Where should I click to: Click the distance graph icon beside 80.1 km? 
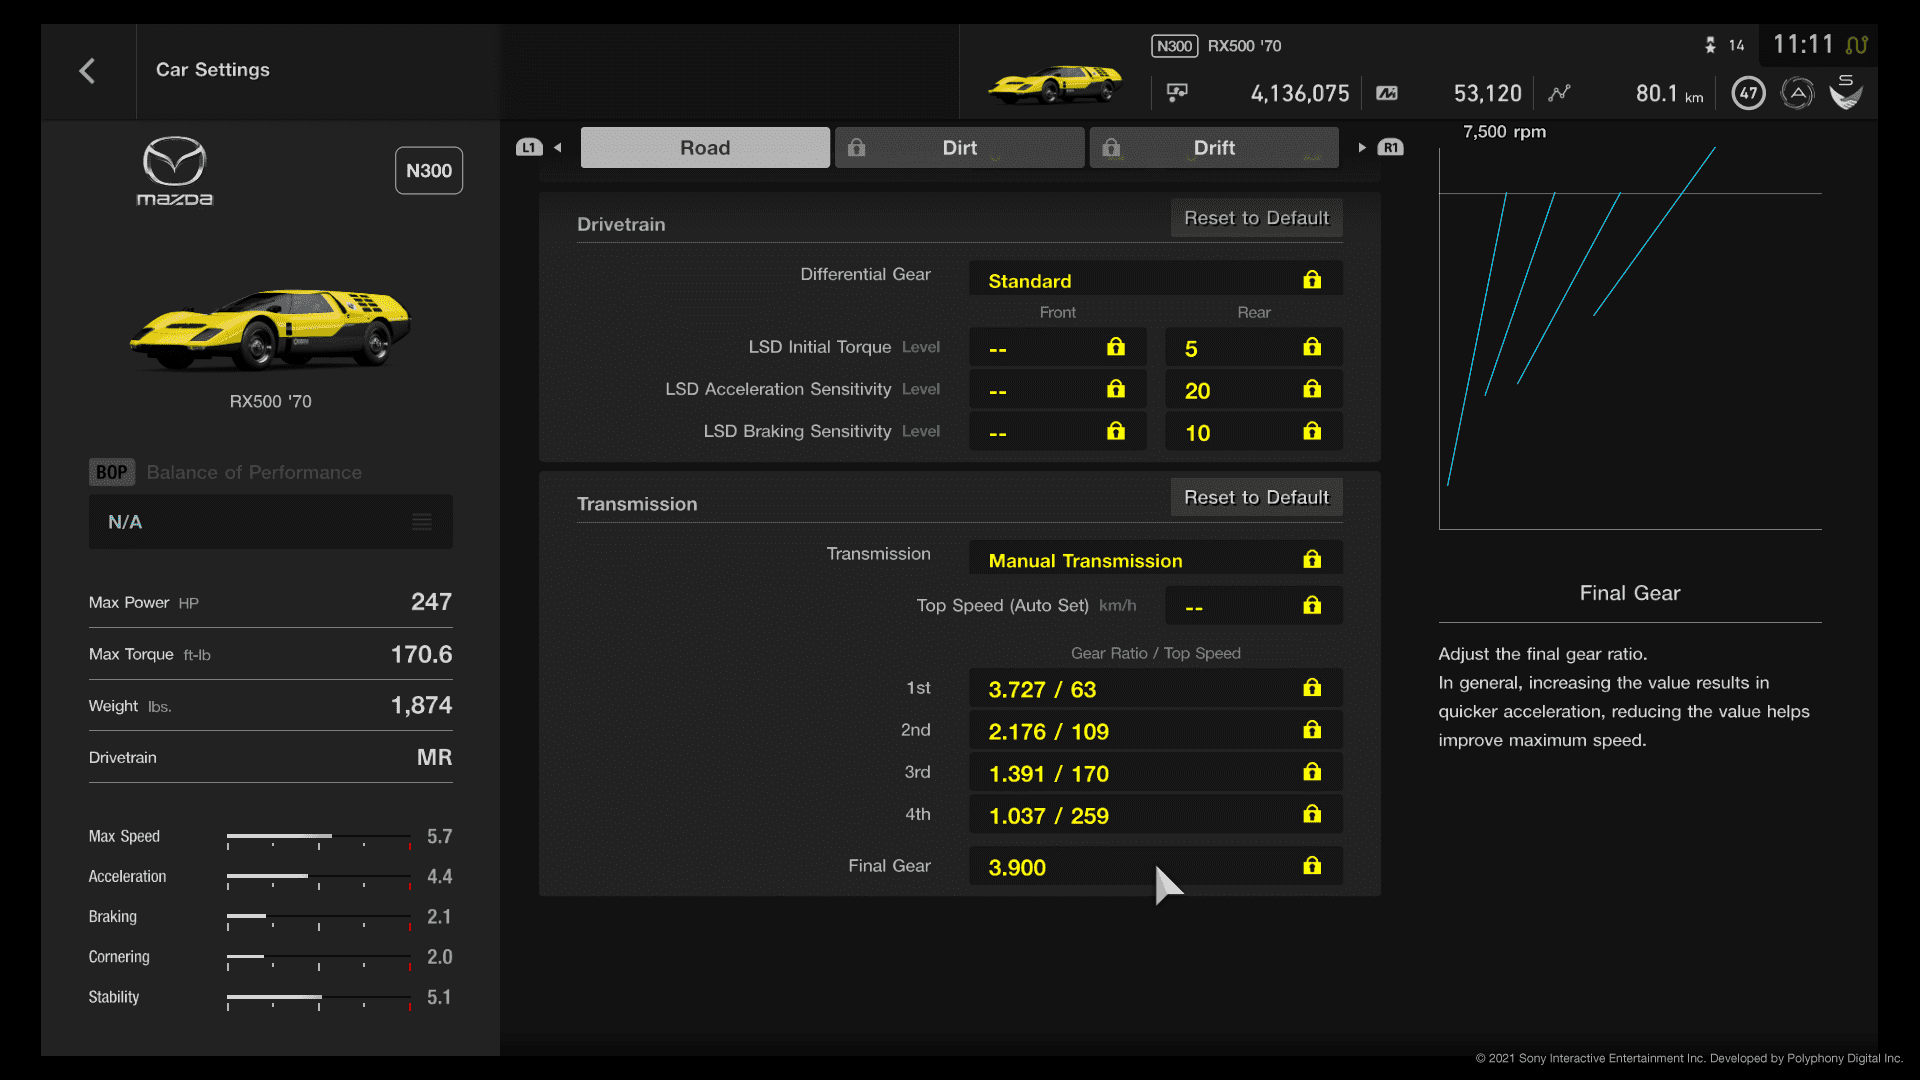(x=1559, y=93)
